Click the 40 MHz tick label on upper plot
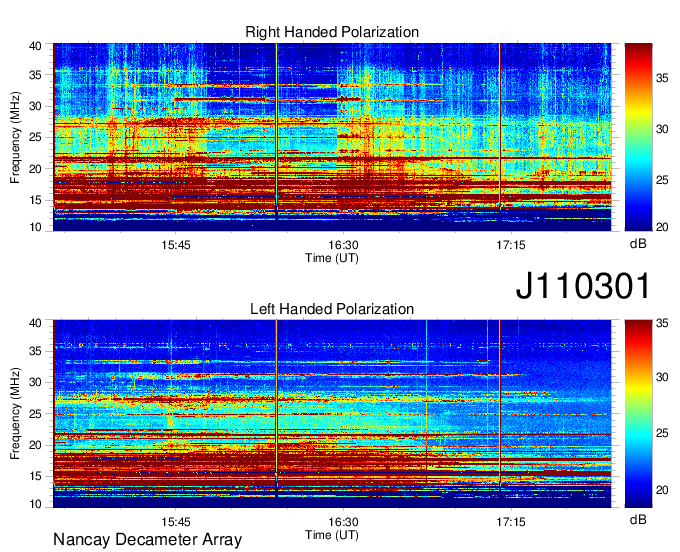 pos(35,46)
